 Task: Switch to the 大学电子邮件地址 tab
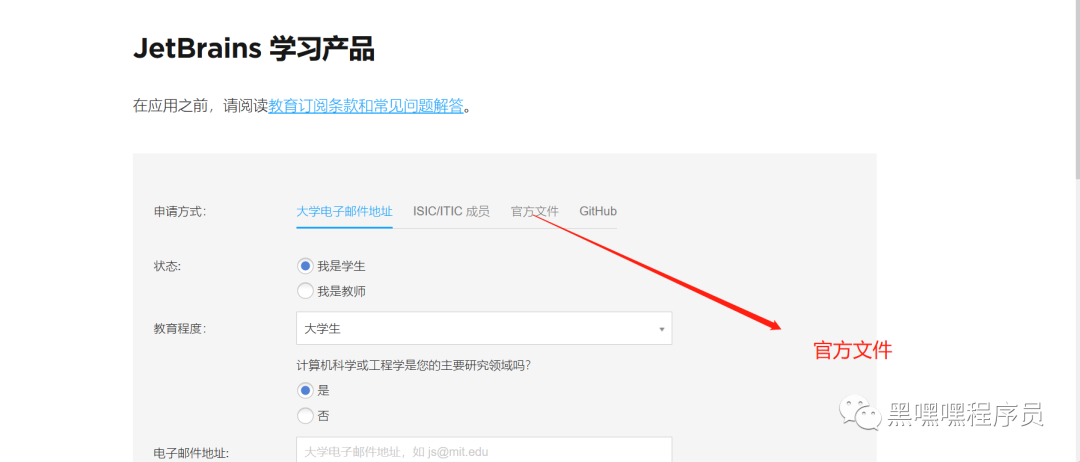tap(344, 211)
